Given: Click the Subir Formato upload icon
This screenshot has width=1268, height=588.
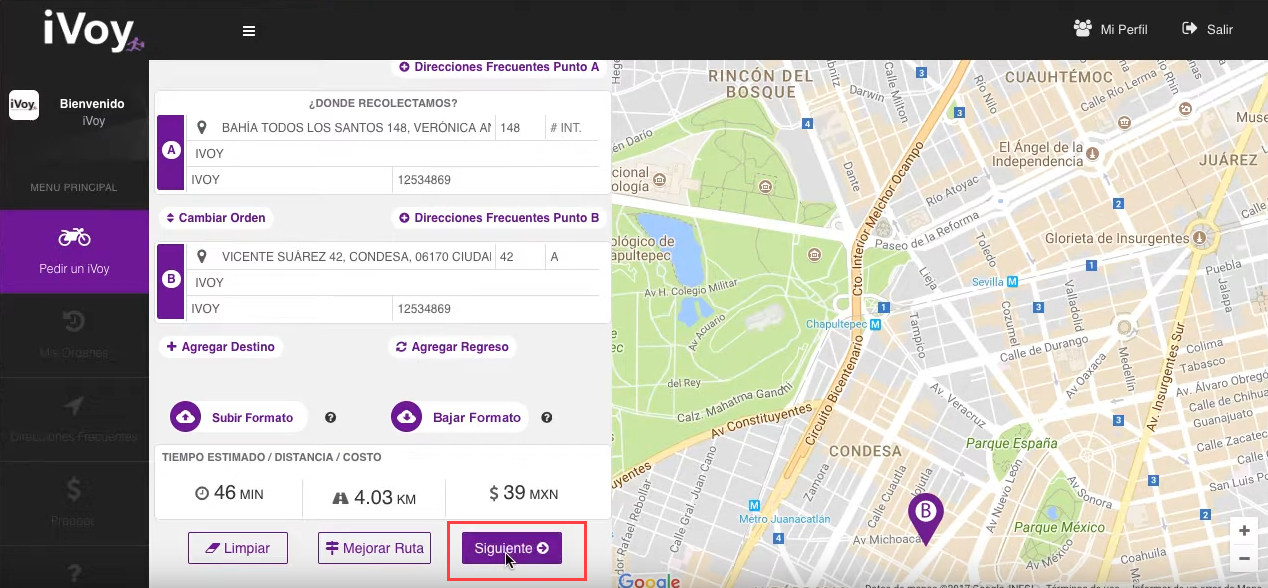Looking at the screenshot, I should coord(185,417).
